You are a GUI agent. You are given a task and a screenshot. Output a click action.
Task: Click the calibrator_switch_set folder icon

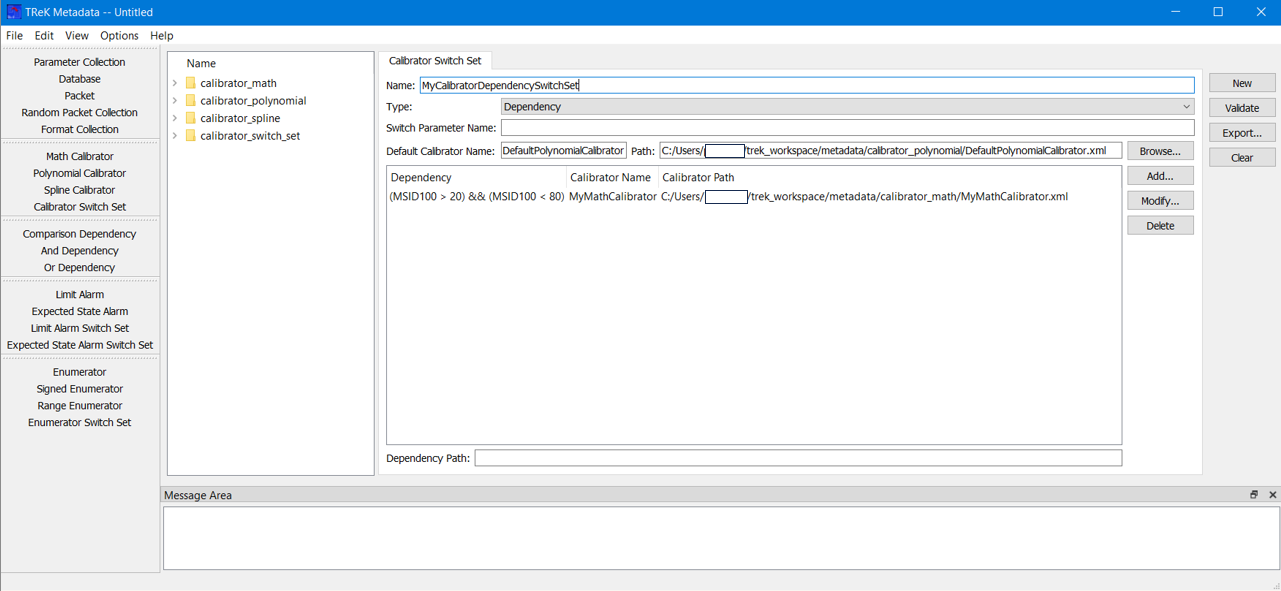click(190, 136)
